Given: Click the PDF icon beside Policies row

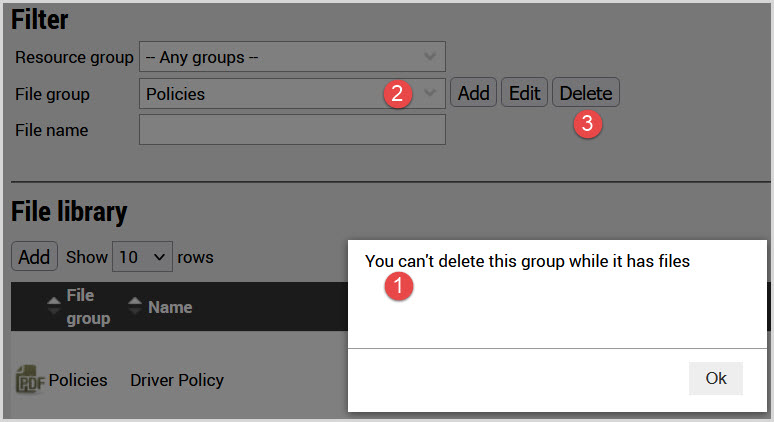Looking at the screenshot, I should coord(30,380).
